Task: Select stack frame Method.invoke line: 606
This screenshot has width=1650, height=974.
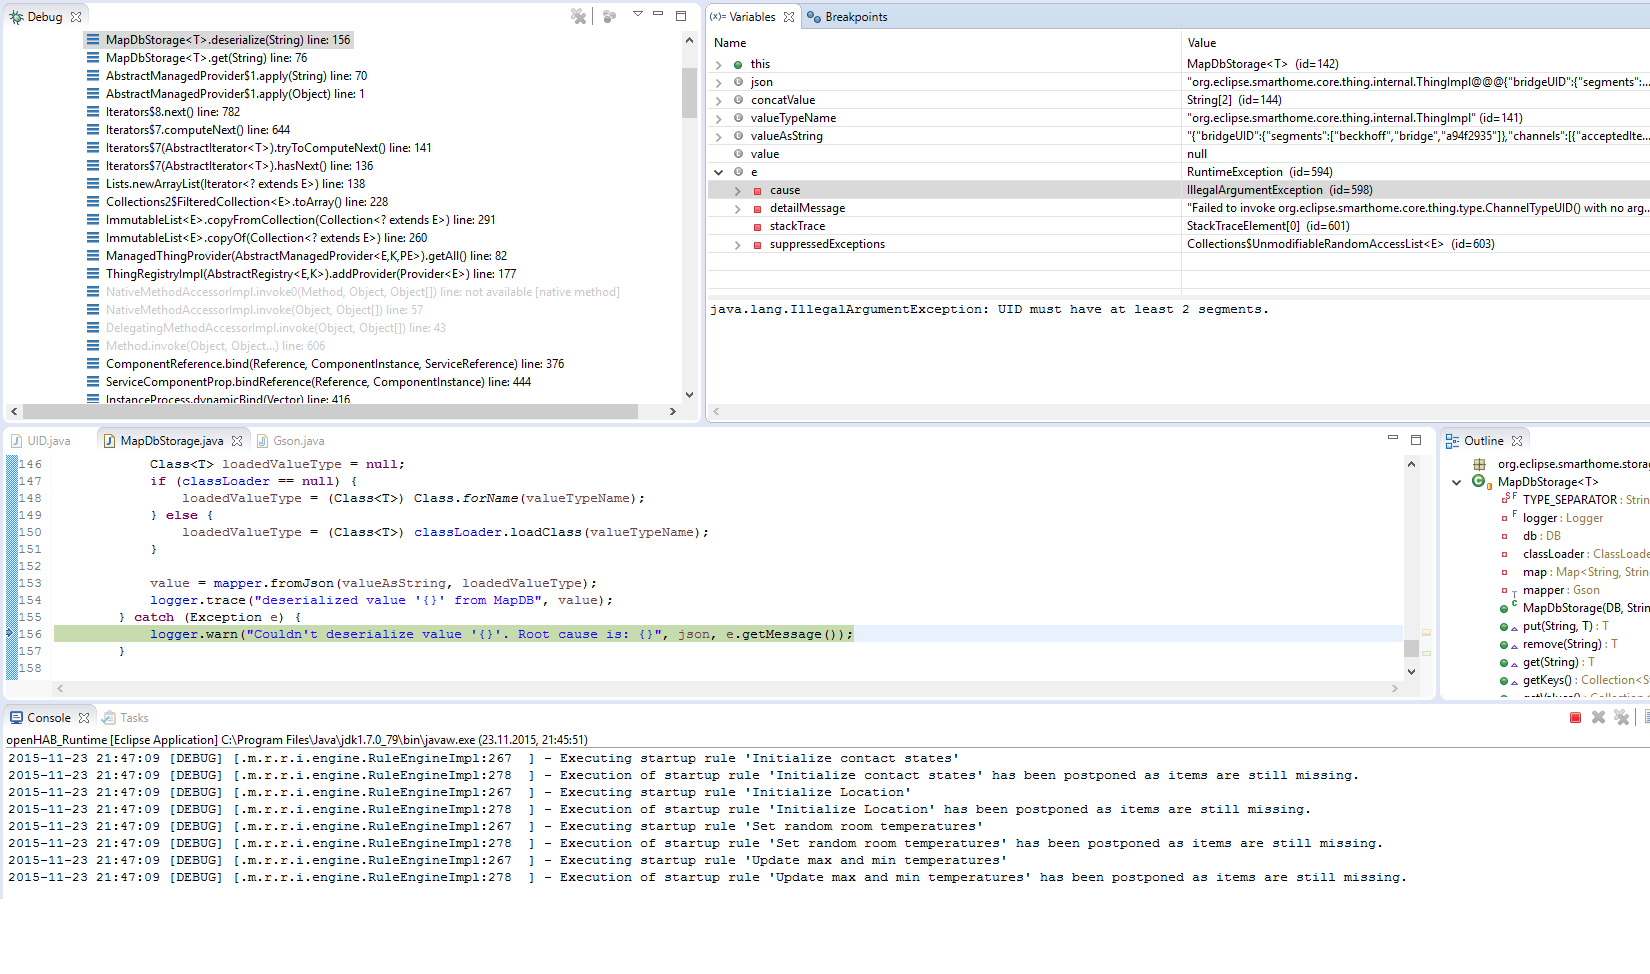Action: point(215,346)
